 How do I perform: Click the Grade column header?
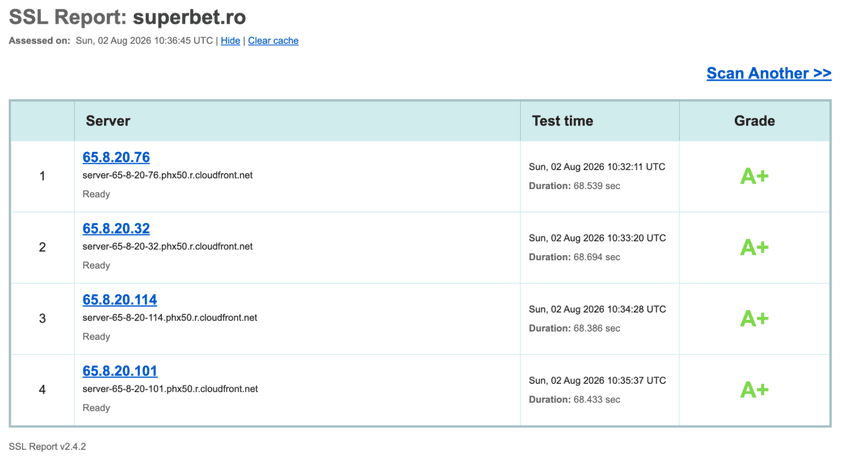[x=754, y=121]
